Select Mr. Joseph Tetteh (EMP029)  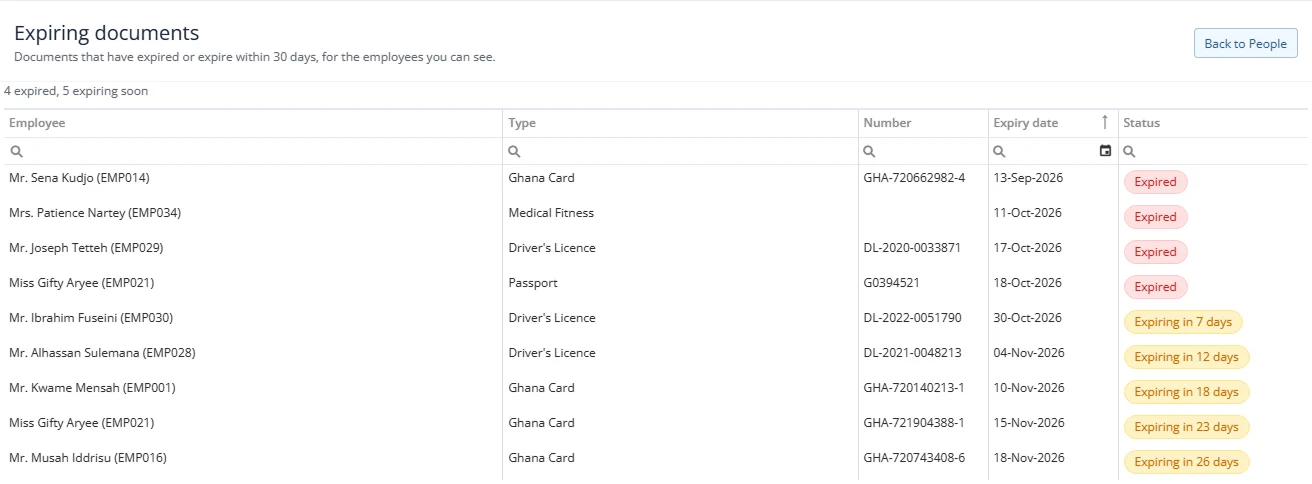pyautogui.click(x=86, y=248)
